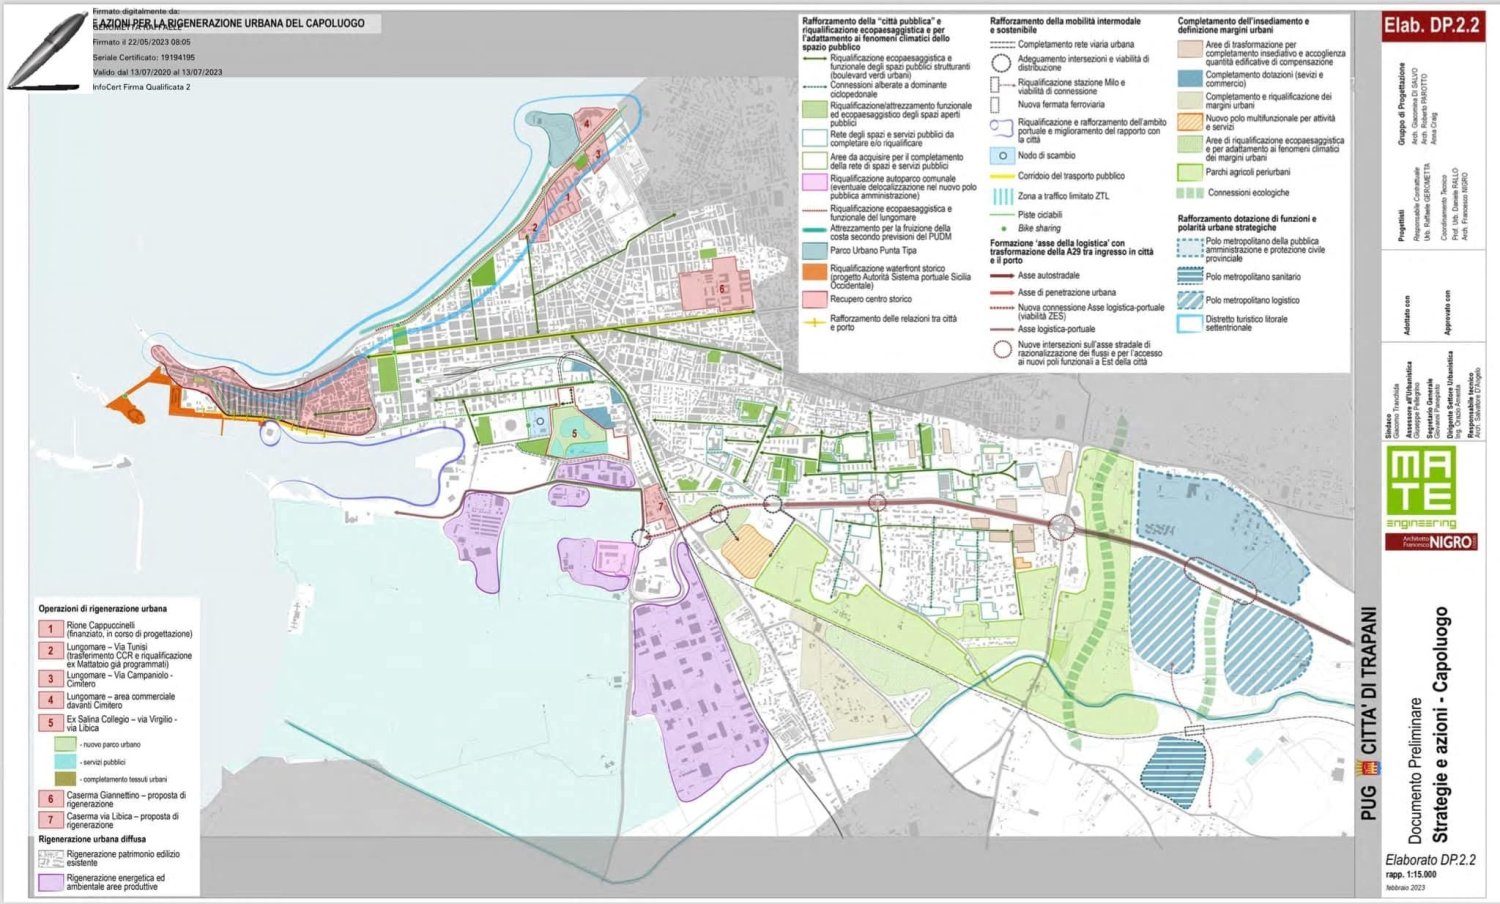Click the Nuova fermata ferroviaria legend symbol
This screenshot has height=904, width=1500.
(x=996, y=104)
